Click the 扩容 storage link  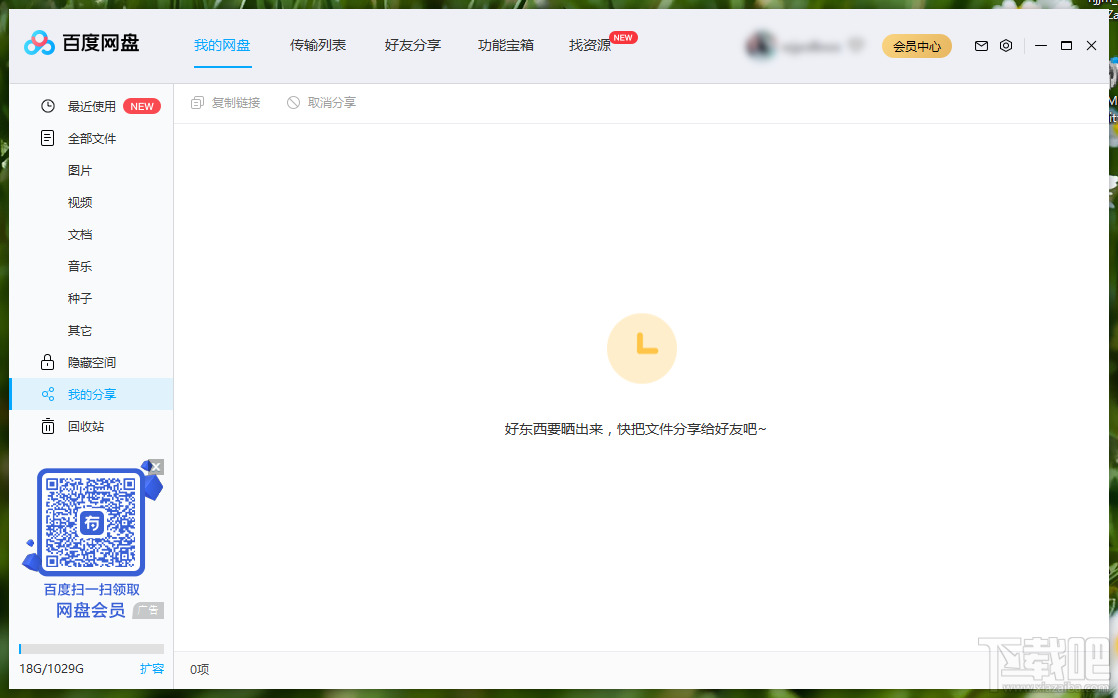pos(152,669)
